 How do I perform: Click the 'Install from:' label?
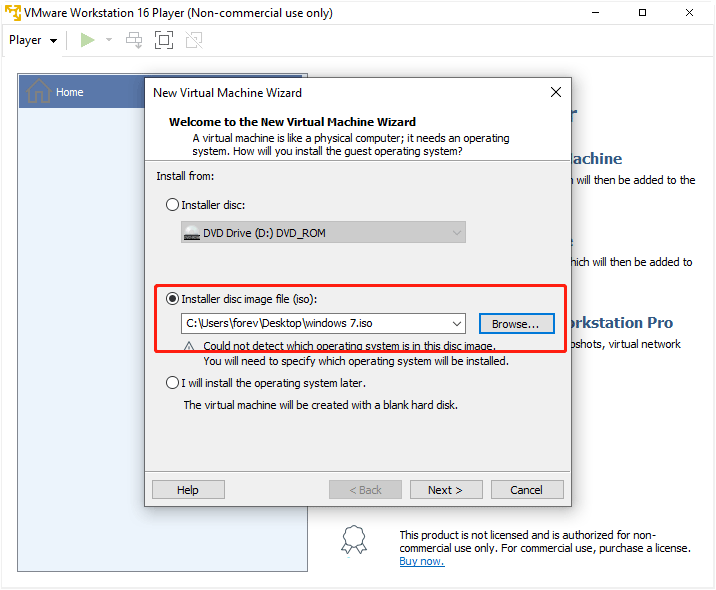tap(185, 176)
